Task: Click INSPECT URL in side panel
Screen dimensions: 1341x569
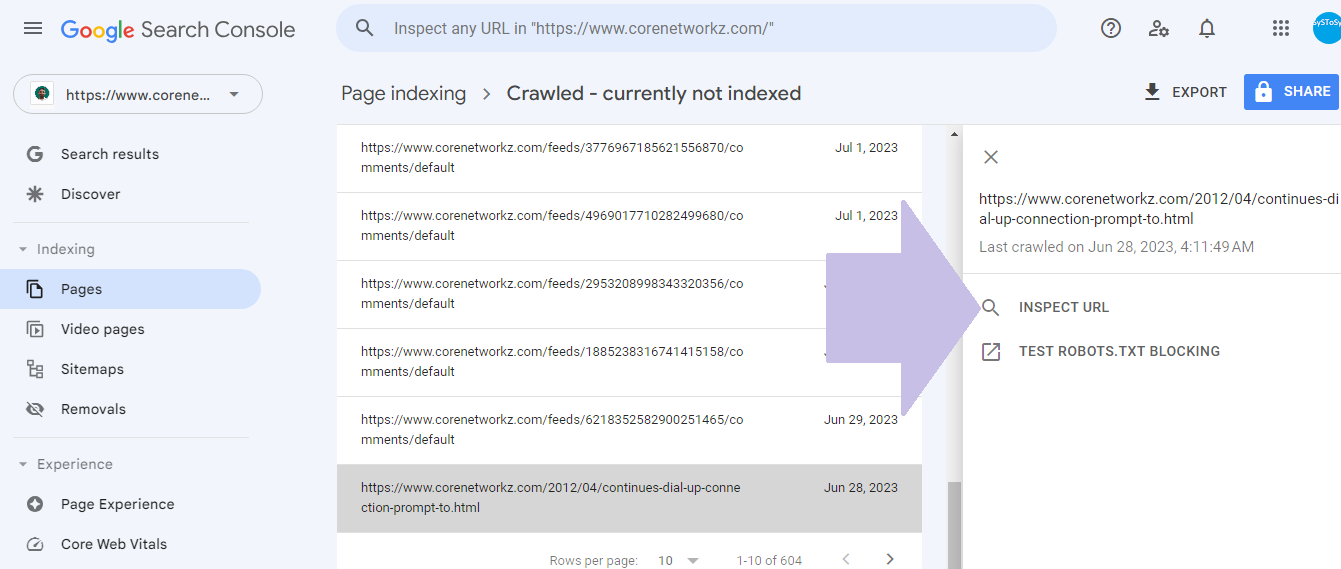Action: coord(1064,307)
